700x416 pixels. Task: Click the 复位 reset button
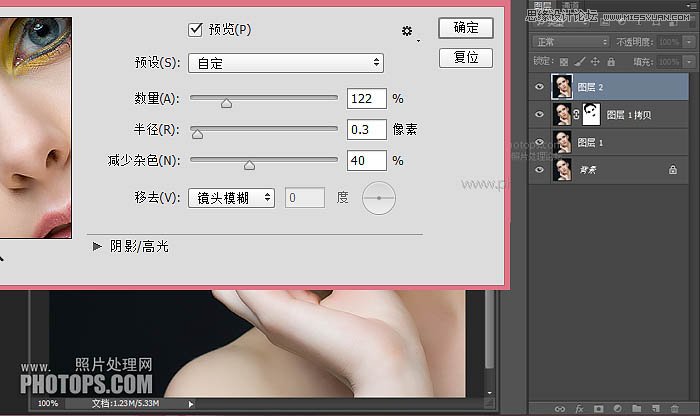tap(466, 58)
